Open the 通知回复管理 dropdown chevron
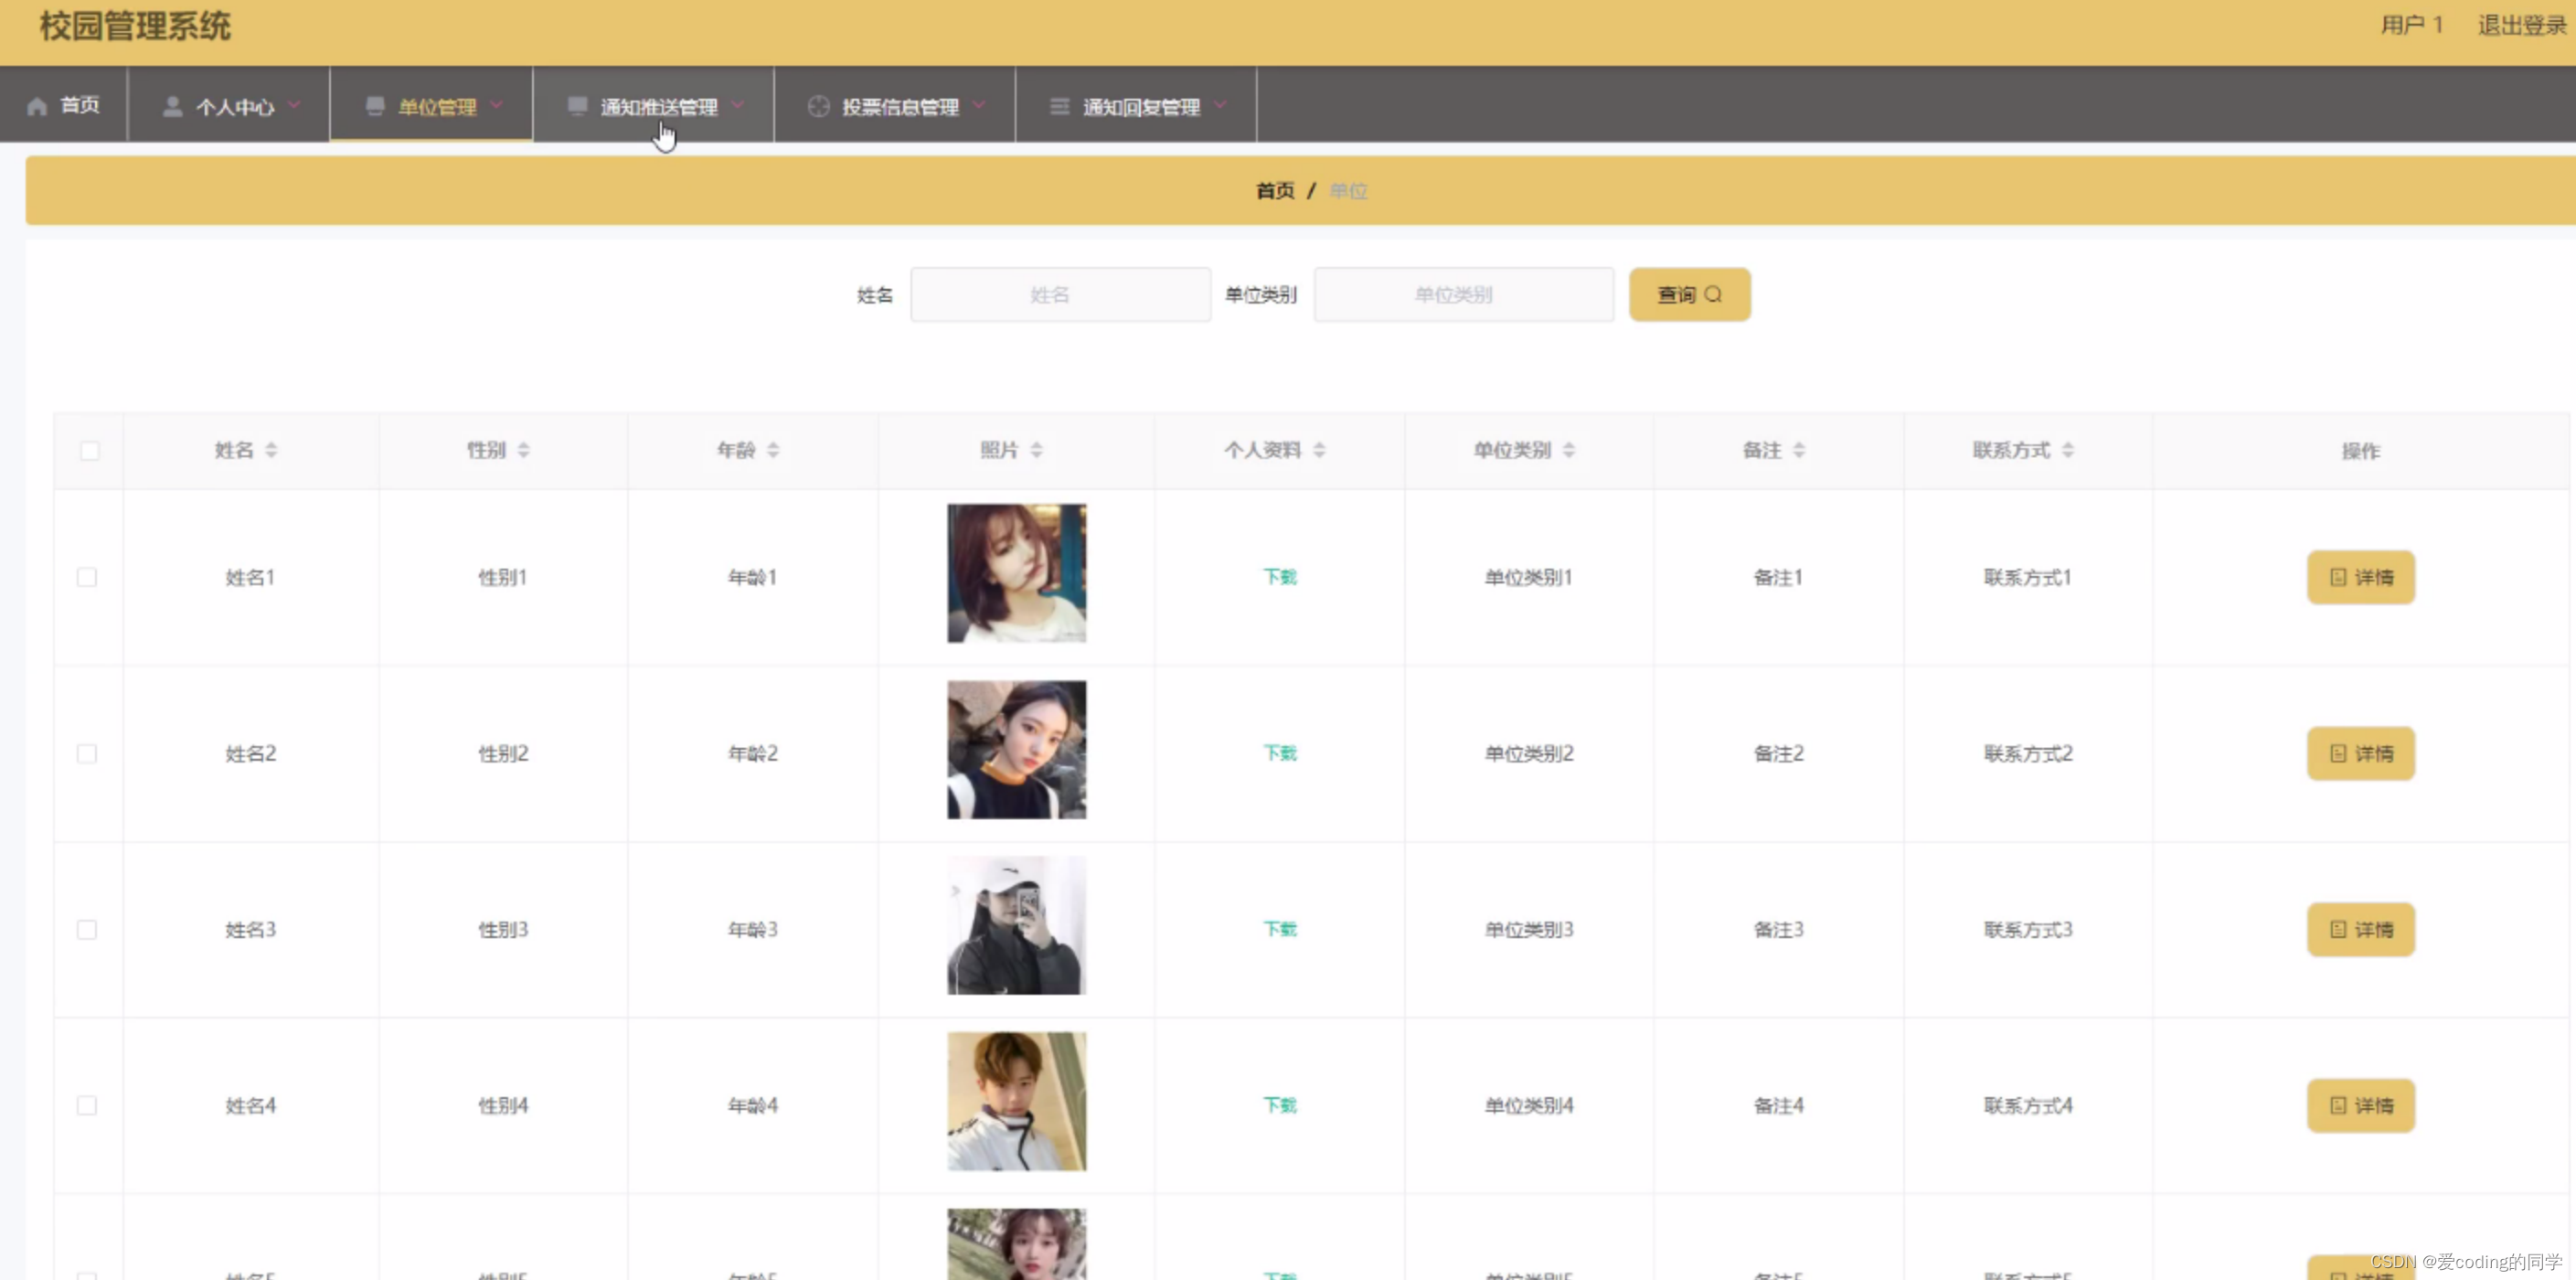This screenshot has width=2576, height=1280. pyautogui.click(x=1220, y=104)
